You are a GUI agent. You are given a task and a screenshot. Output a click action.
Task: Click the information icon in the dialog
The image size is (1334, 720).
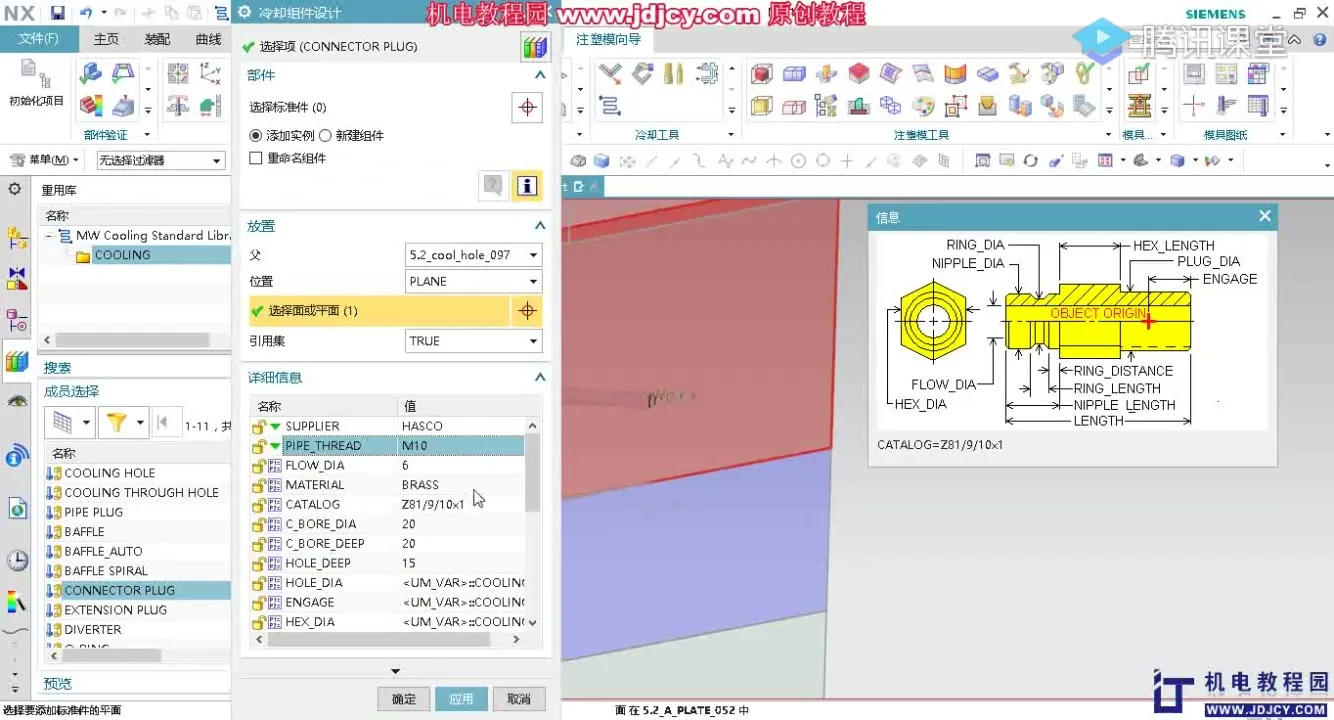pos(527,185)
